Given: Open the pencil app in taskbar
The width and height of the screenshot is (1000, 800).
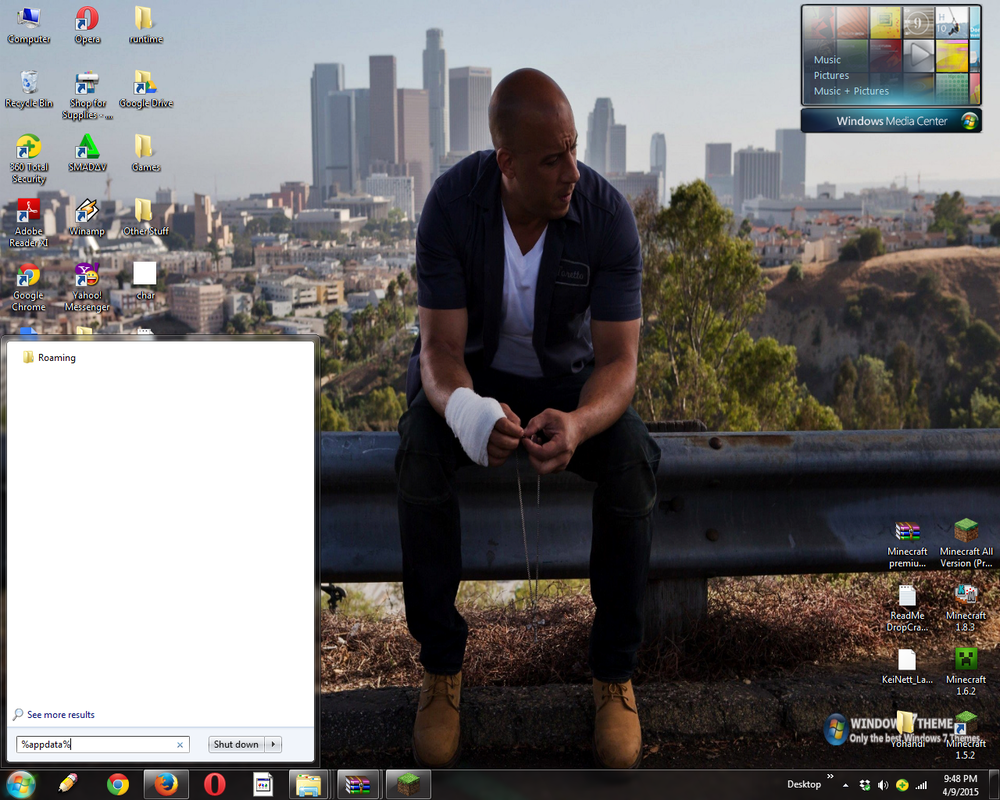Looking at the screenshot, I should pos(68,784).
